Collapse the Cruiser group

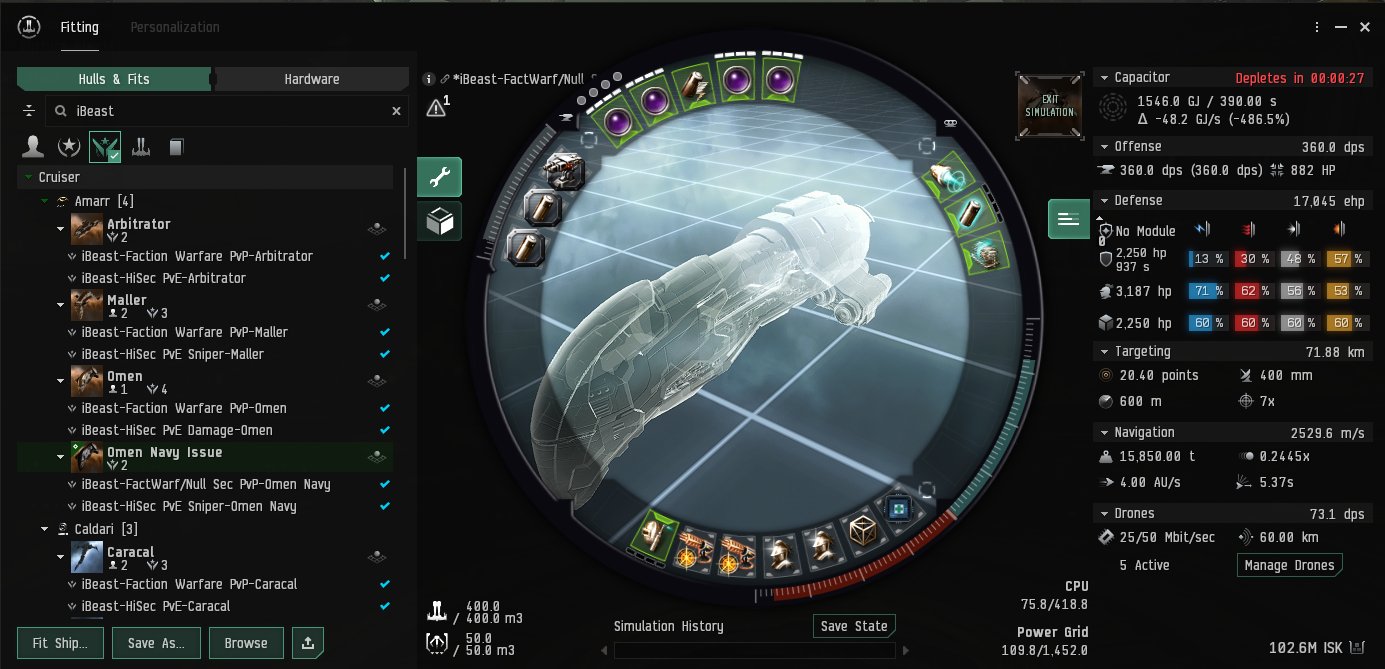coord(28,177)
